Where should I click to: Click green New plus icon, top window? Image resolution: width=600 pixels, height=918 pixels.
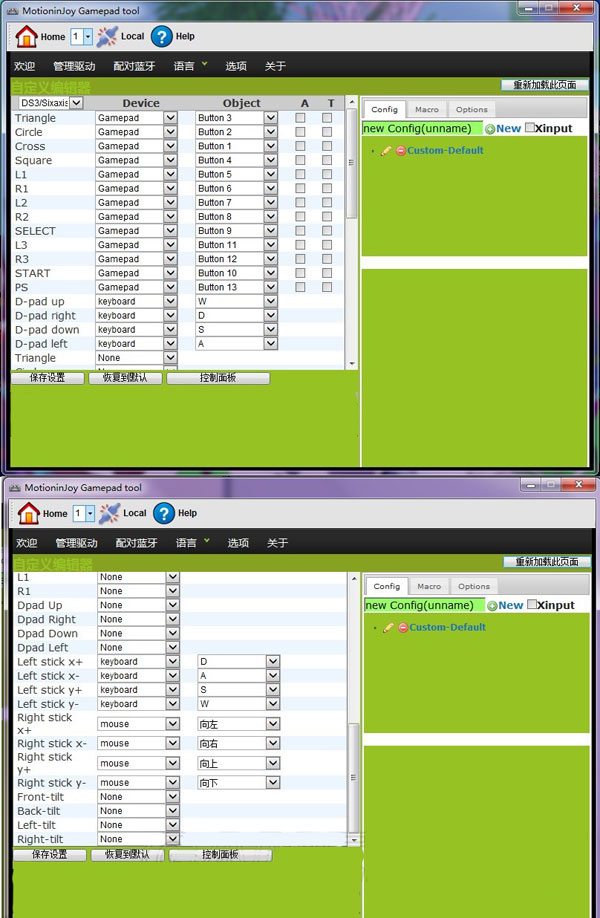pos(490,129)
